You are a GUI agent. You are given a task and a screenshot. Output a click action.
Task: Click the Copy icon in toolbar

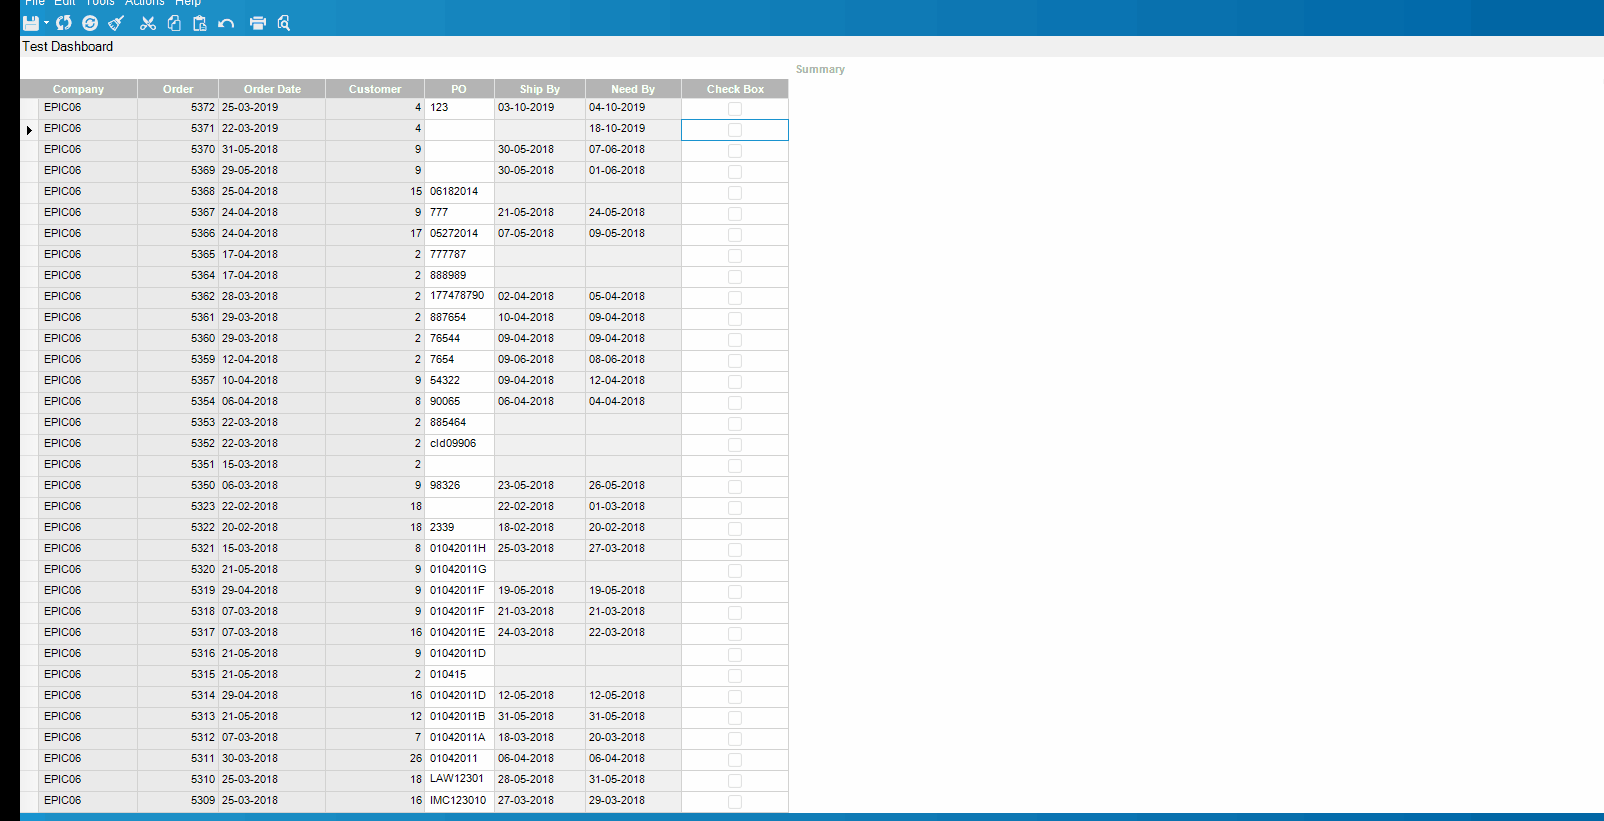[x=174, y=23]
